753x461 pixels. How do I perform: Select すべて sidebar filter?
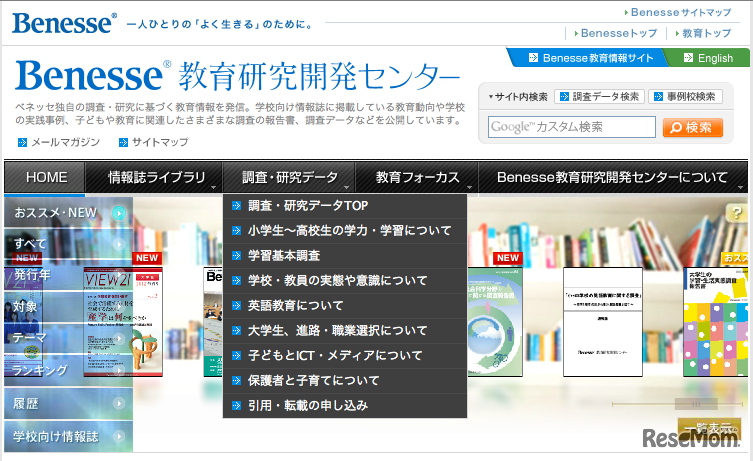[x=68, y=244]
